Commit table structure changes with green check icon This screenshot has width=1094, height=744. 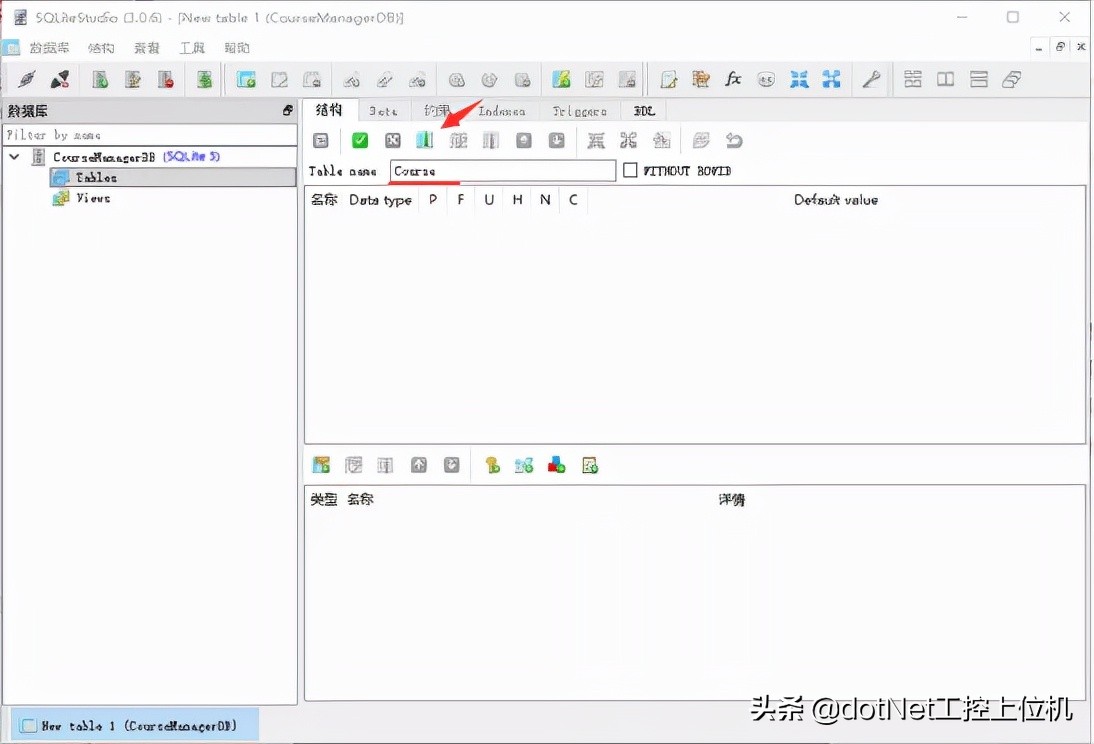[359, 140]
